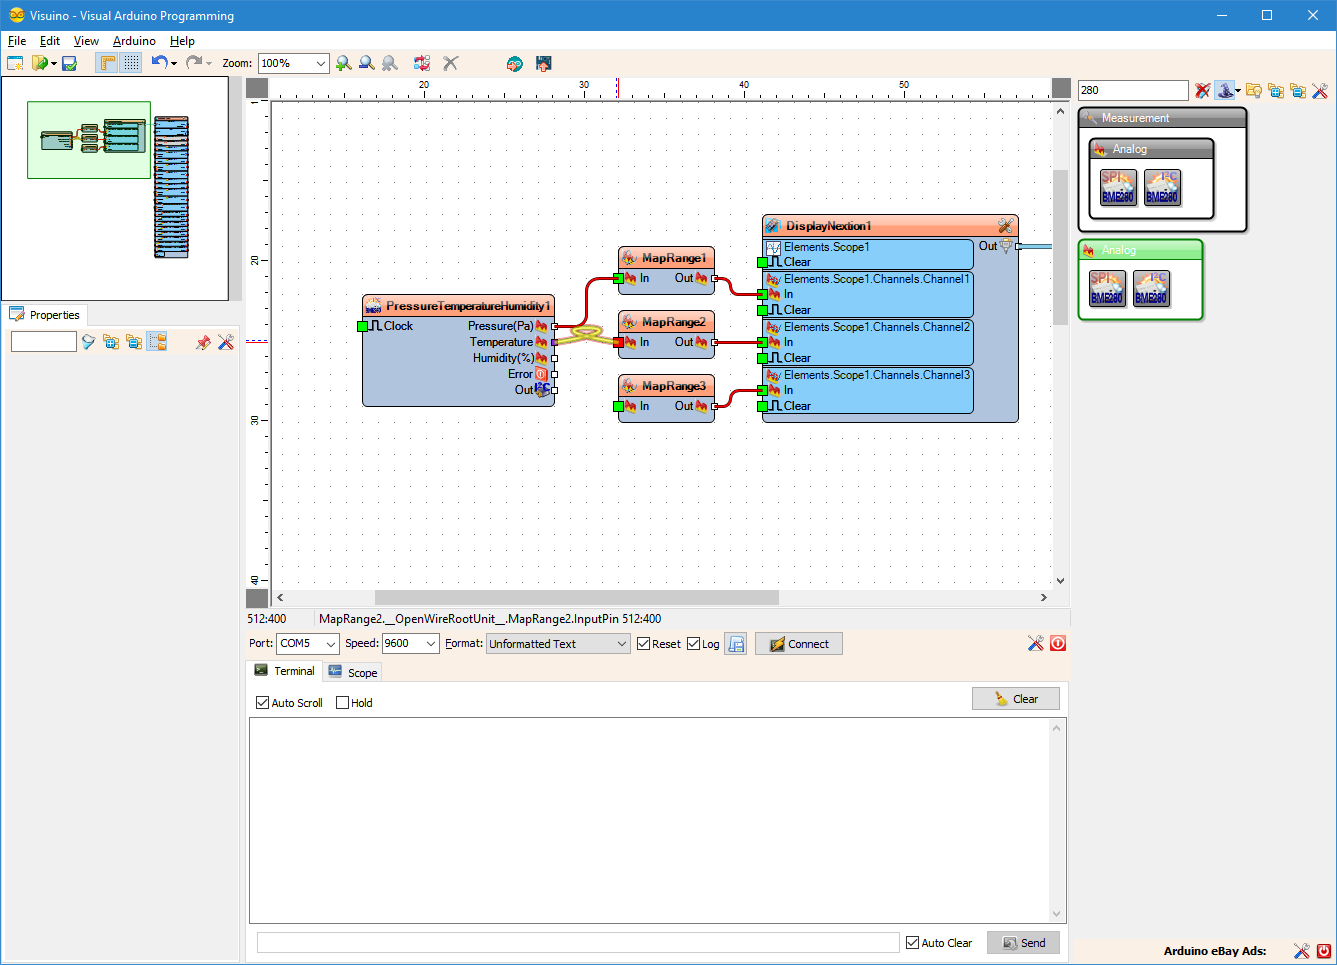This screenshot has width=1337, height=965.
Task: Click the Zoom In magnifier icon
Action: tap(343, 63)
